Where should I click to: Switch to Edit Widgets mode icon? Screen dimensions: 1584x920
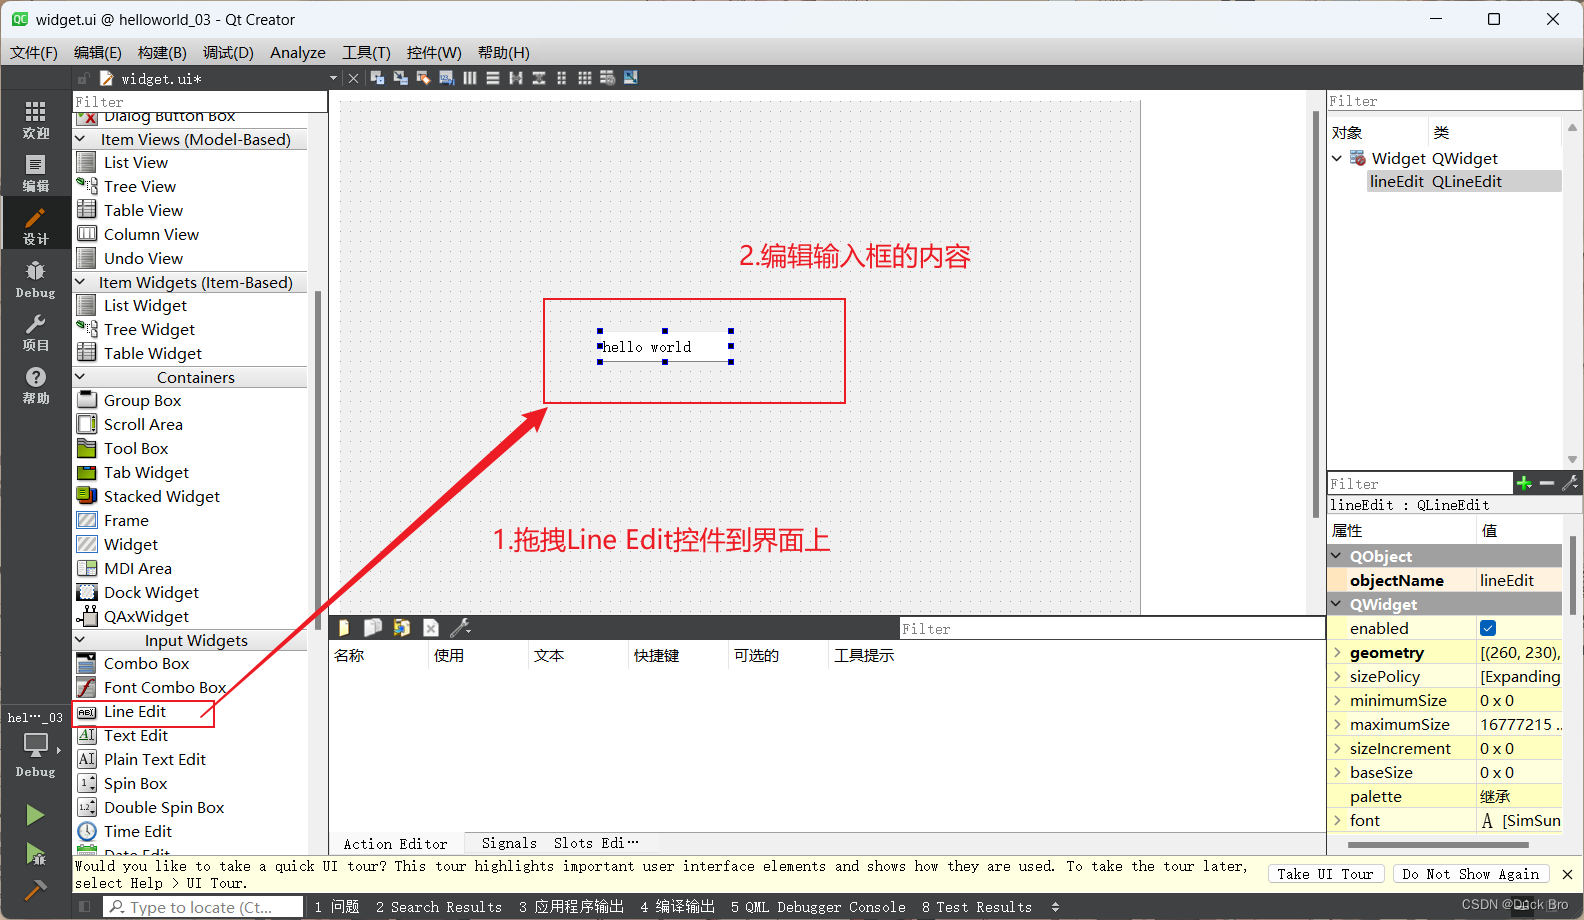377,78
